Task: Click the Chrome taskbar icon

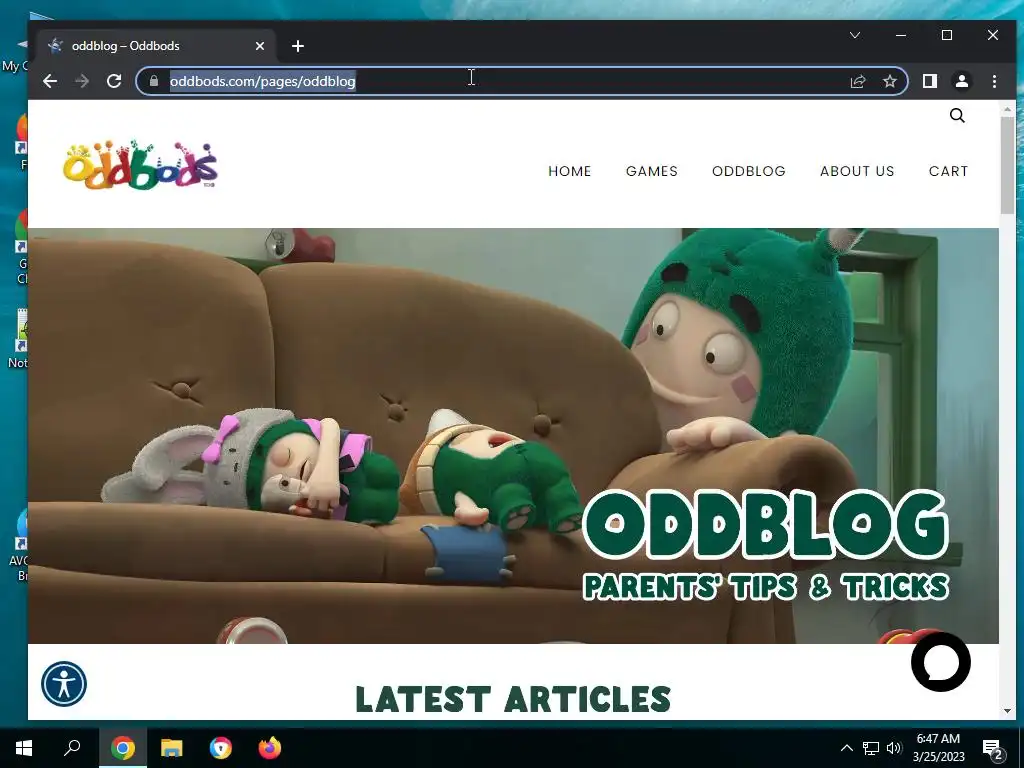Action: [123, 748]
